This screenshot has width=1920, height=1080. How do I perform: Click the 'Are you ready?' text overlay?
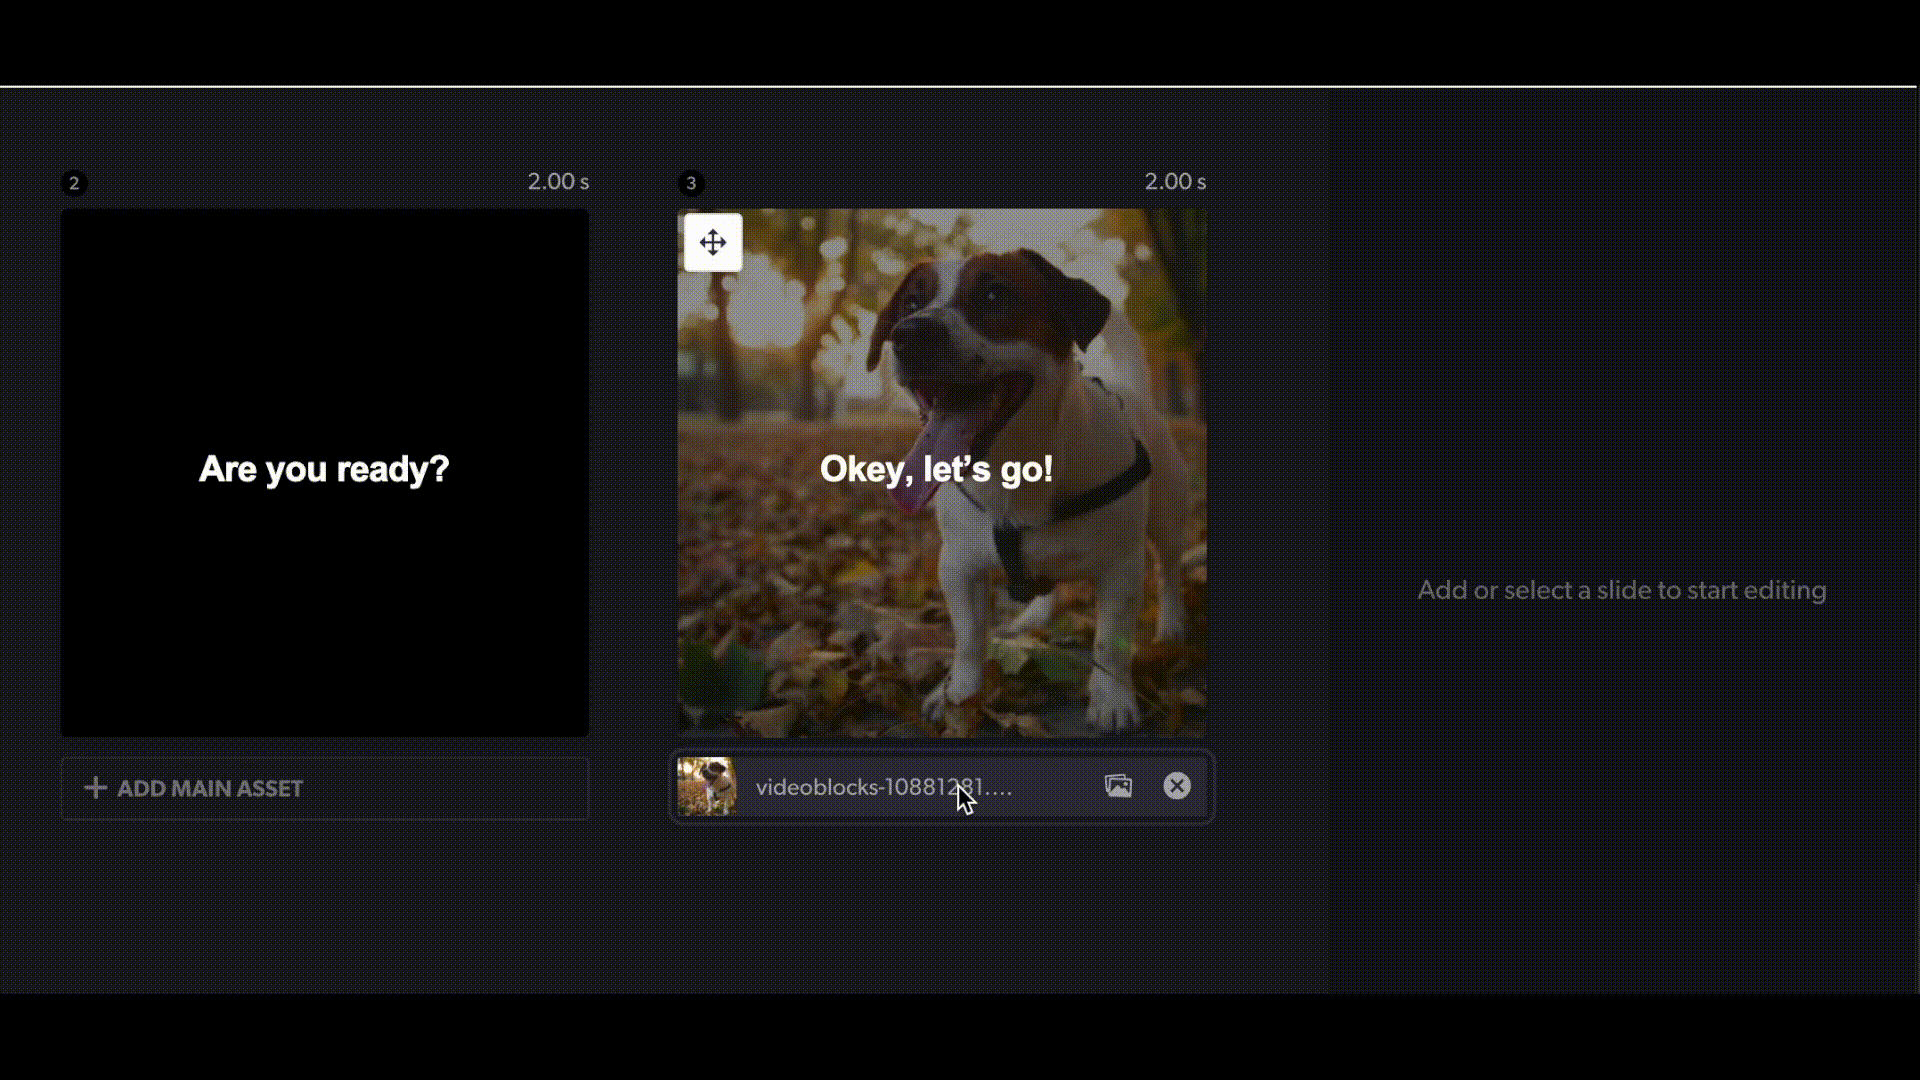point(324,469)
